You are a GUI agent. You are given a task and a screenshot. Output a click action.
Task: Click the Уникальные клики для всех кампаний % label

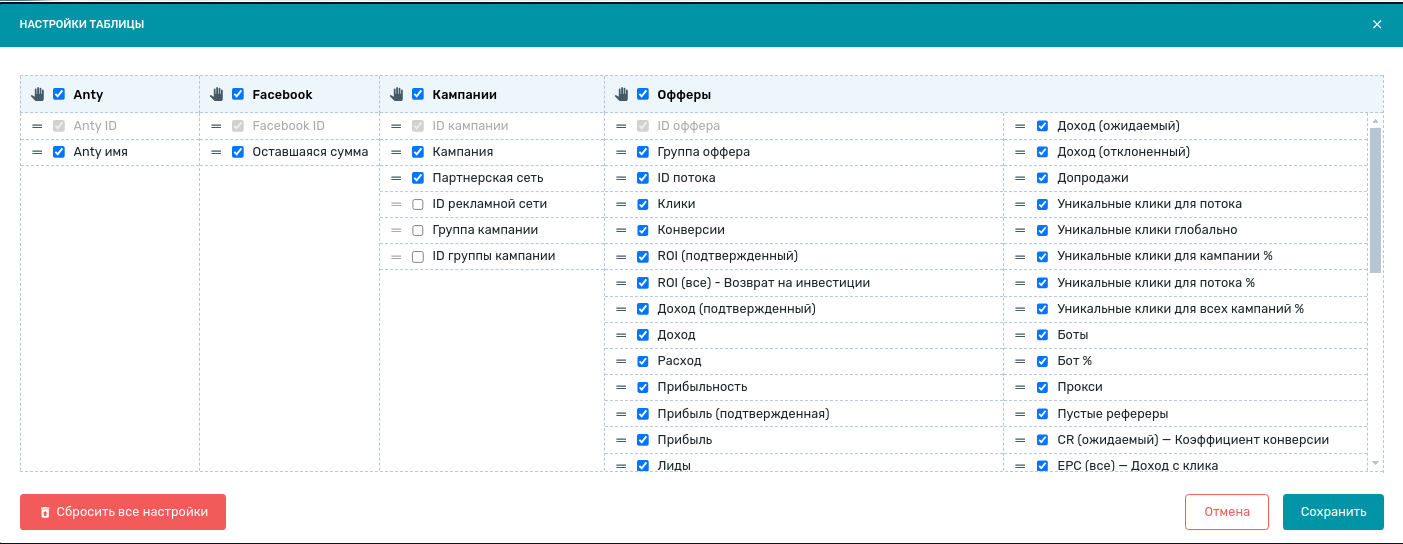click(1180, 309)
